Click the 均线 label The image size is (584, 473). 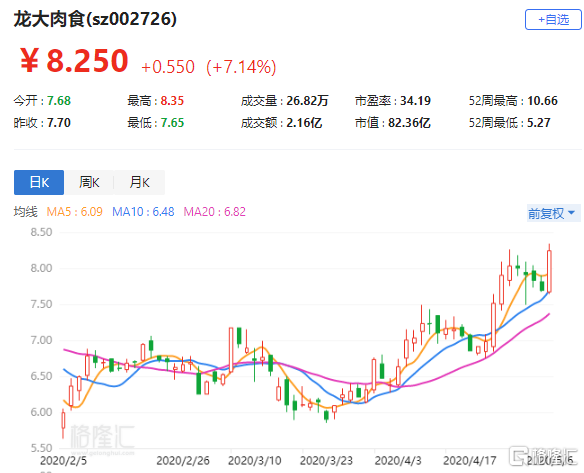pos(26,212)
